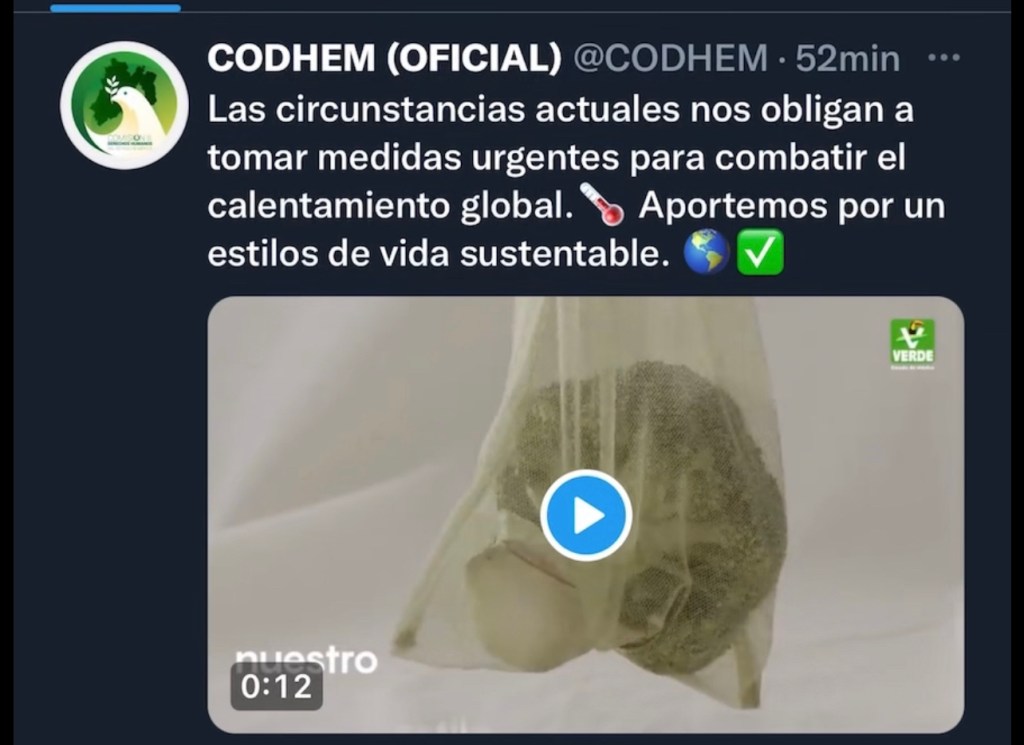Select the blue active tab indicator
Image resolution: width=1024 pixels, height=745 pixels.
[x=116, y=8]
